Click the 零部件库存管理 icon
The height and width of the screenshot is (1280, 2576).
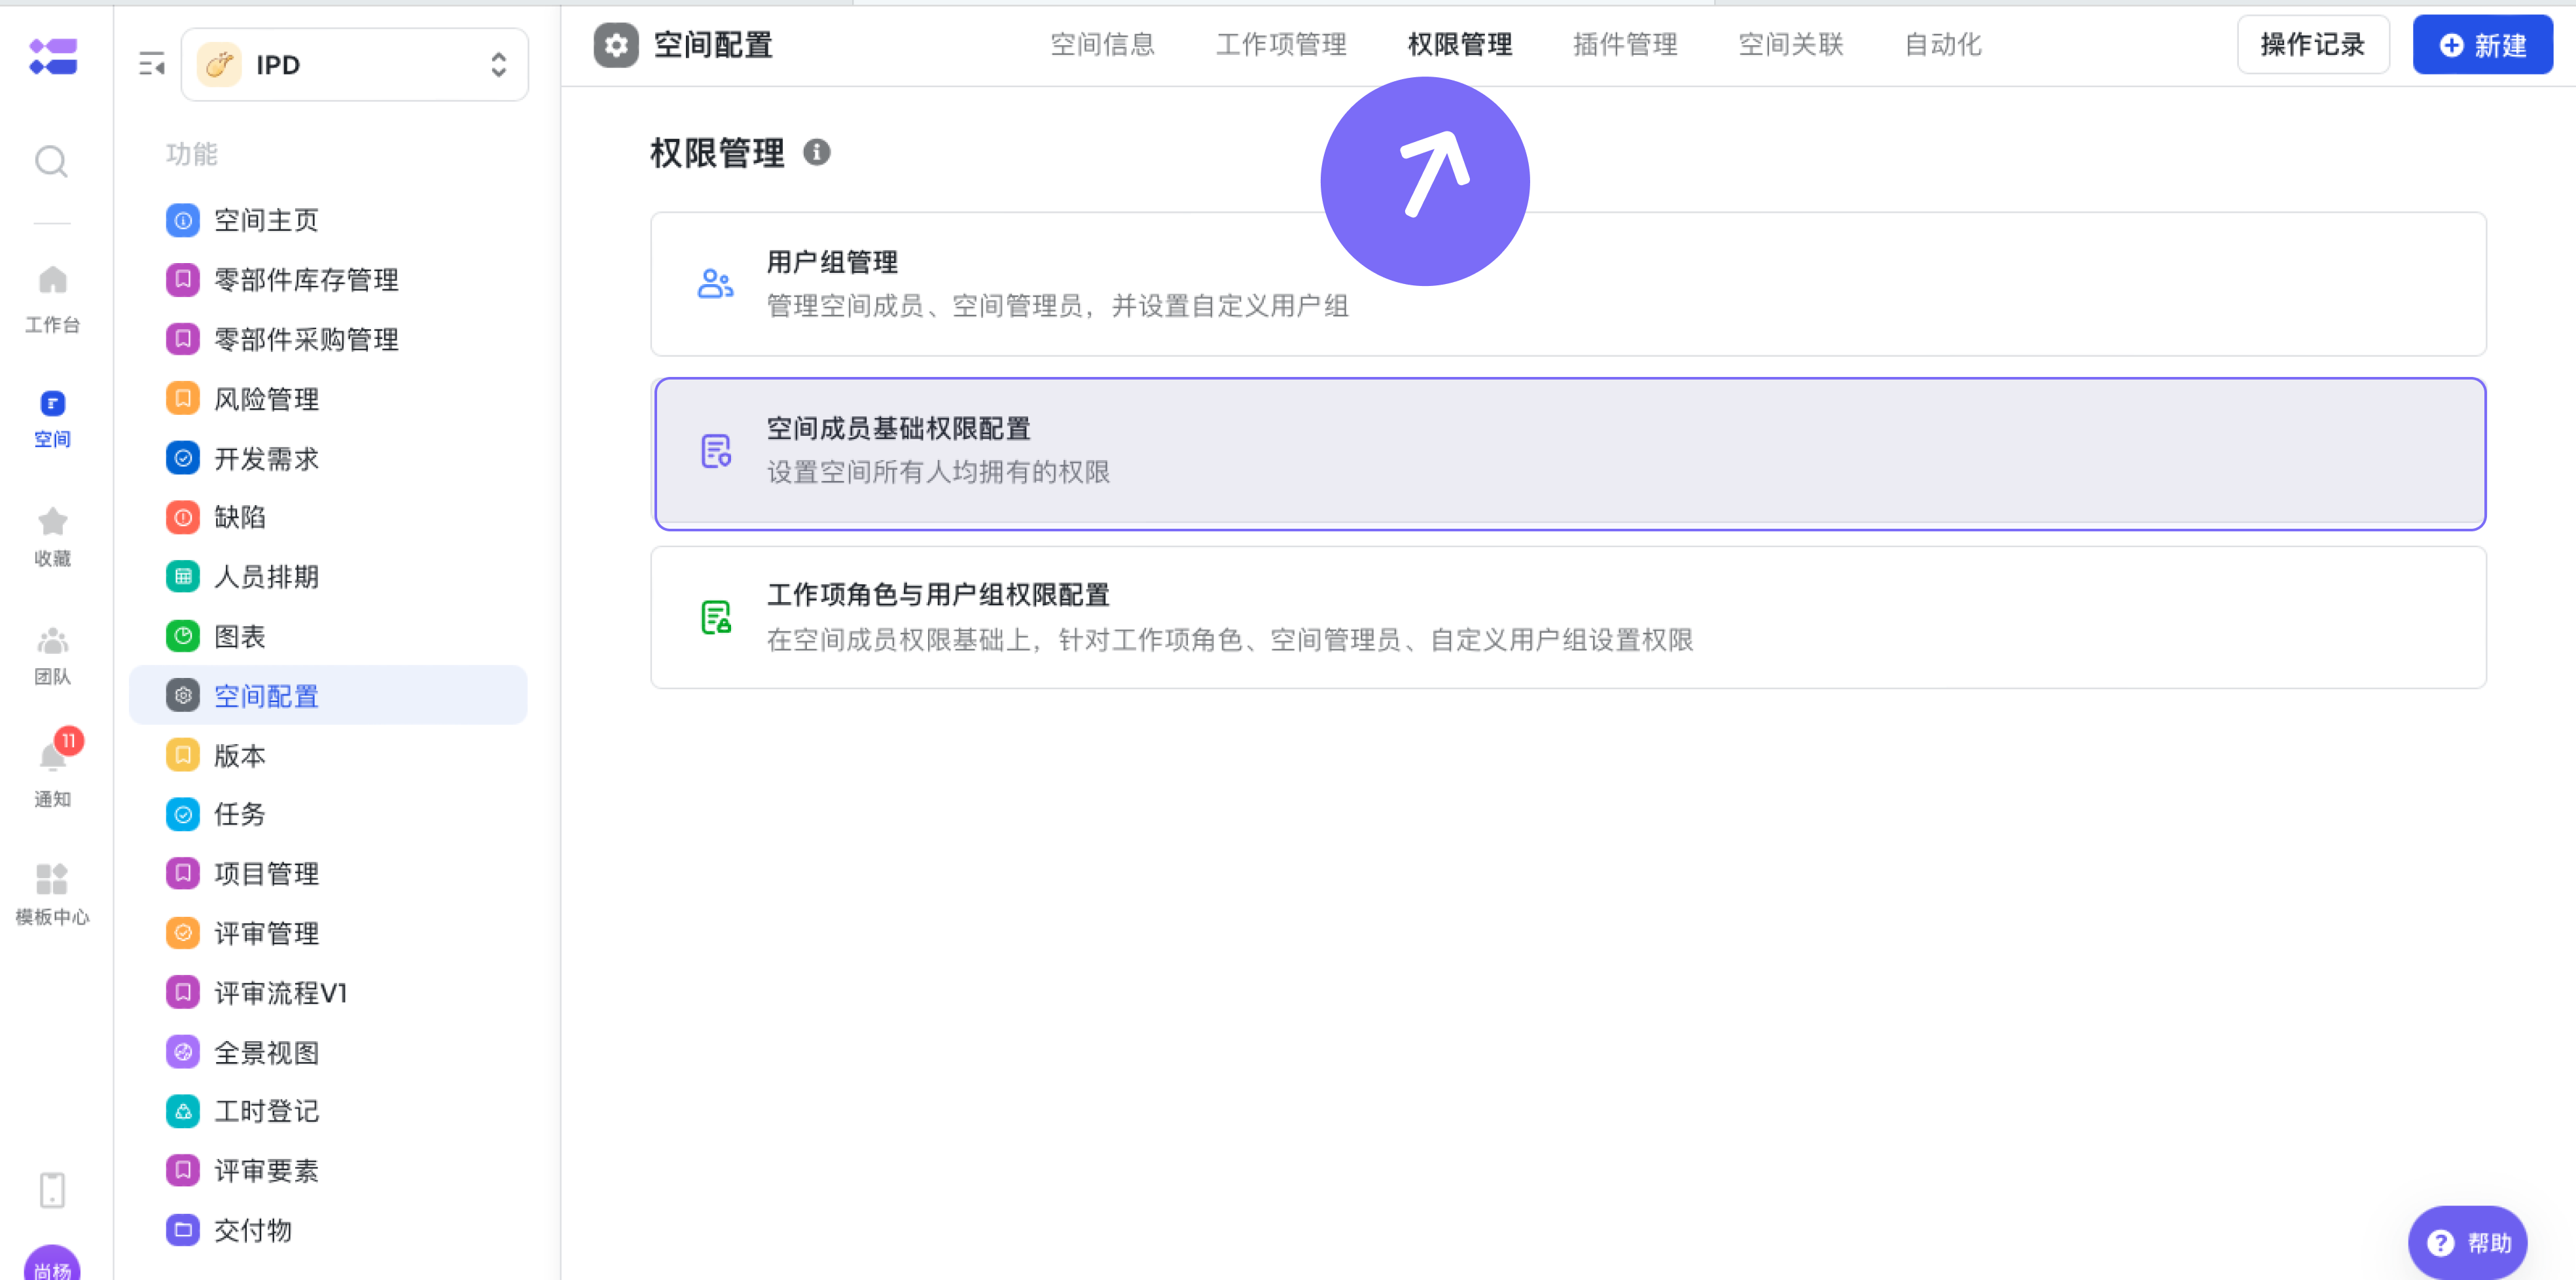coord(183,279)
